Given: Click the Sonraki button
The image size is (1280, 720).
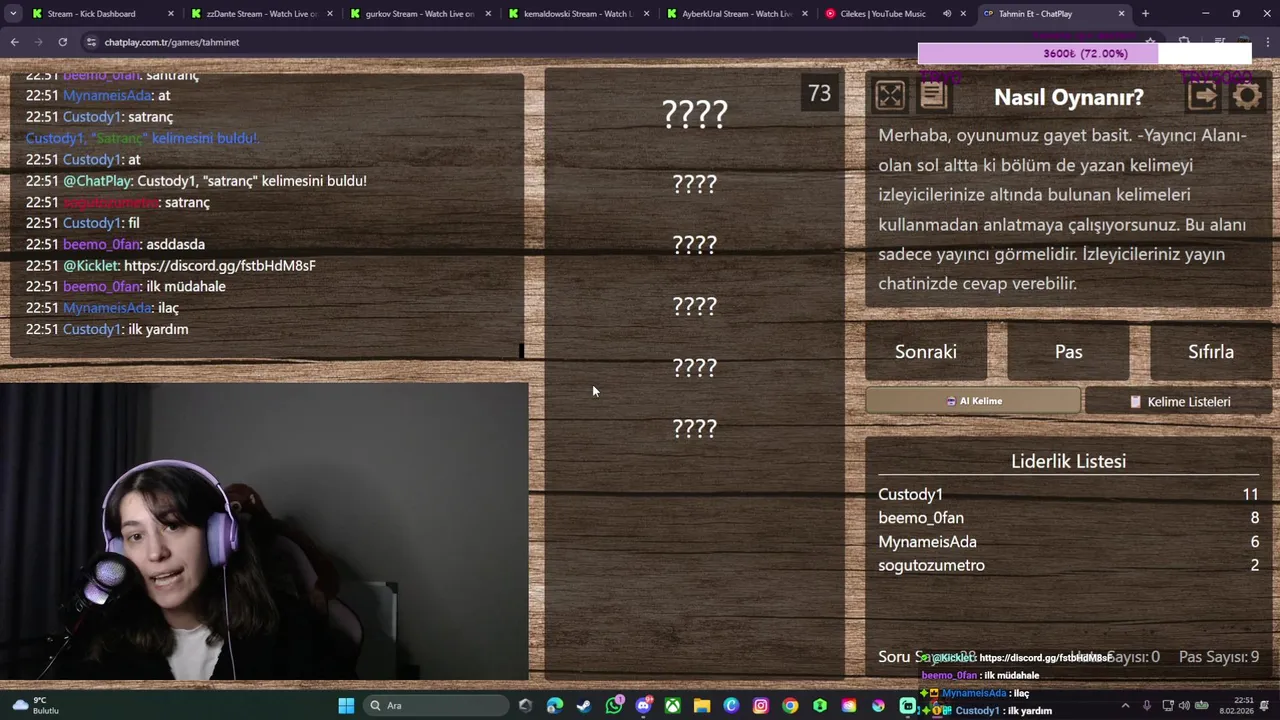Looking at the screenshot, I should coord(926,352).
